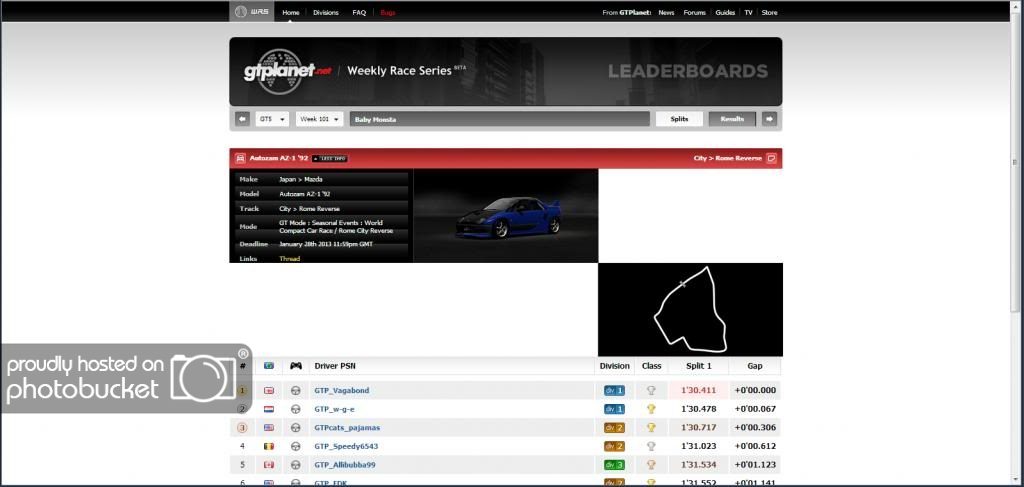Screen dimensions: 1024x487
Task: Click the flag icon in GTPcats_pajamas row
Action: pos(268,428)
